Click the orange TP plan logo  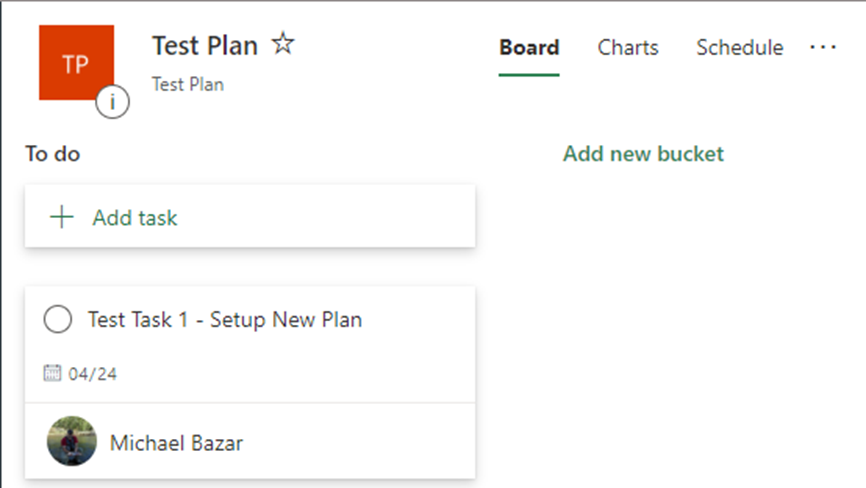(x=76, y=62)
